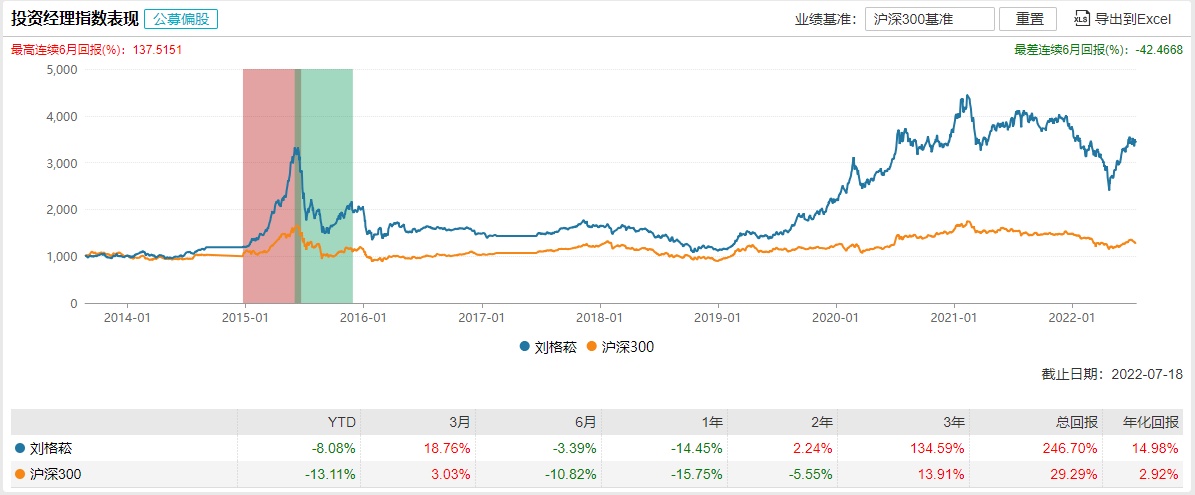1195x495 pixels.
Task: Click the blue legend dot for 刘格菘
Action: [524, 347]
